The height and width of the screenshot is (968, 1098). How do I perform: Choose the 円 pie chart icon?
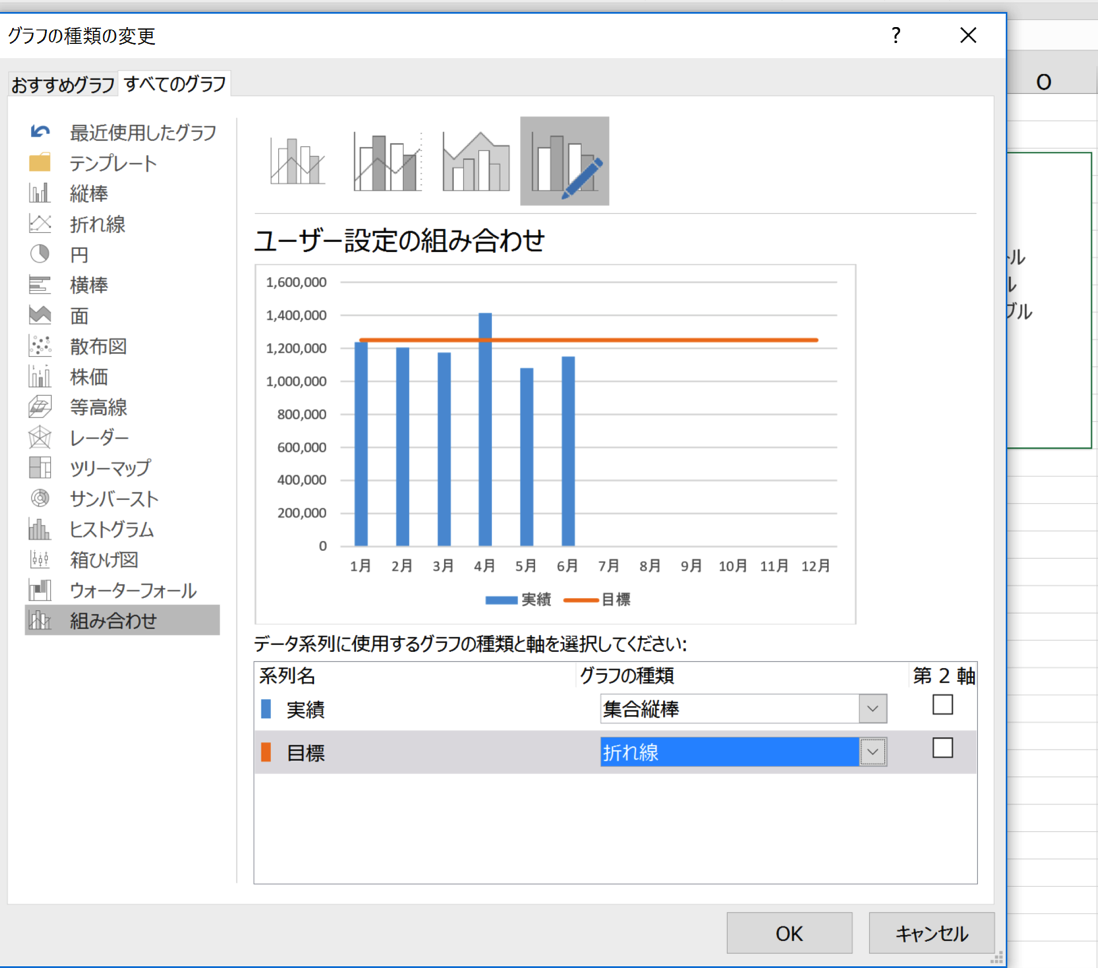pos(40,254)
